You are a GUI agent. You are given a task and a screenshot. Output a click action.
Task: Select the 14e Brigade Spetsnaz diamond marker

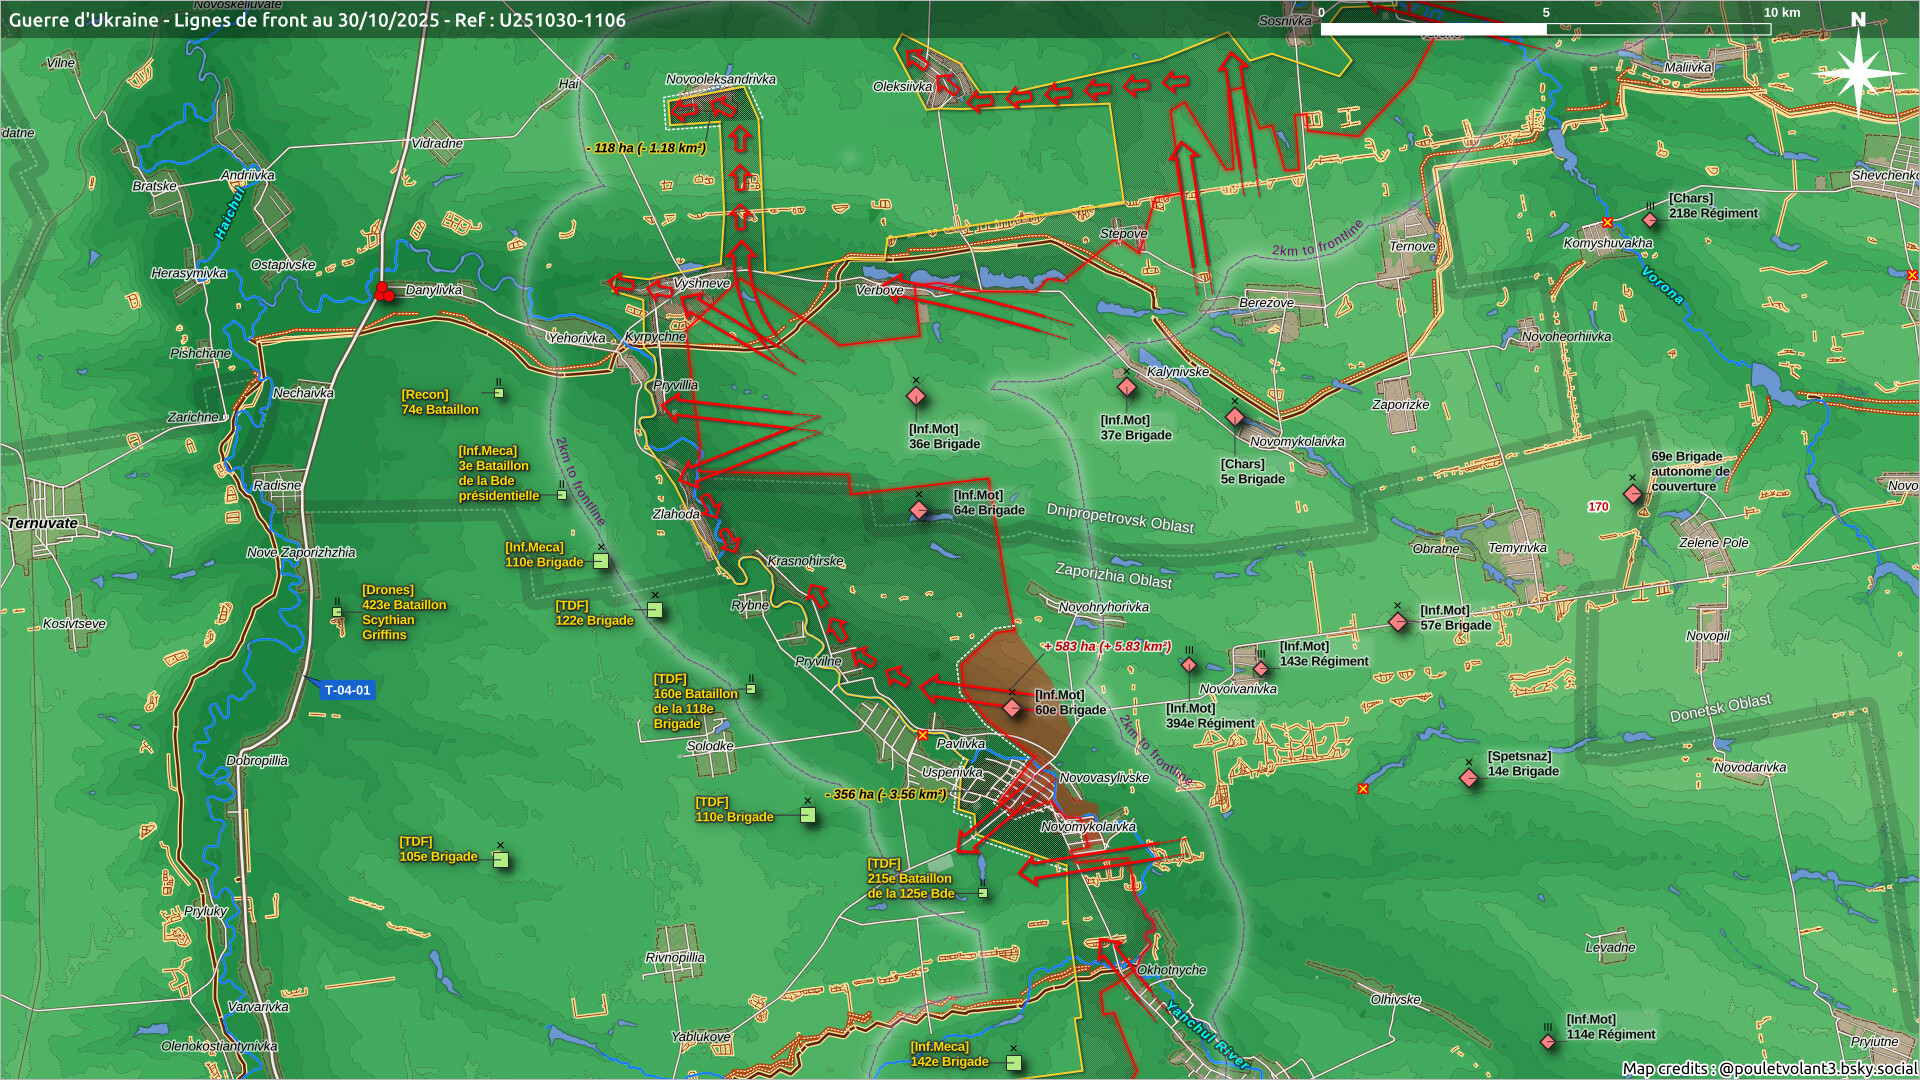click(1468, 777)
